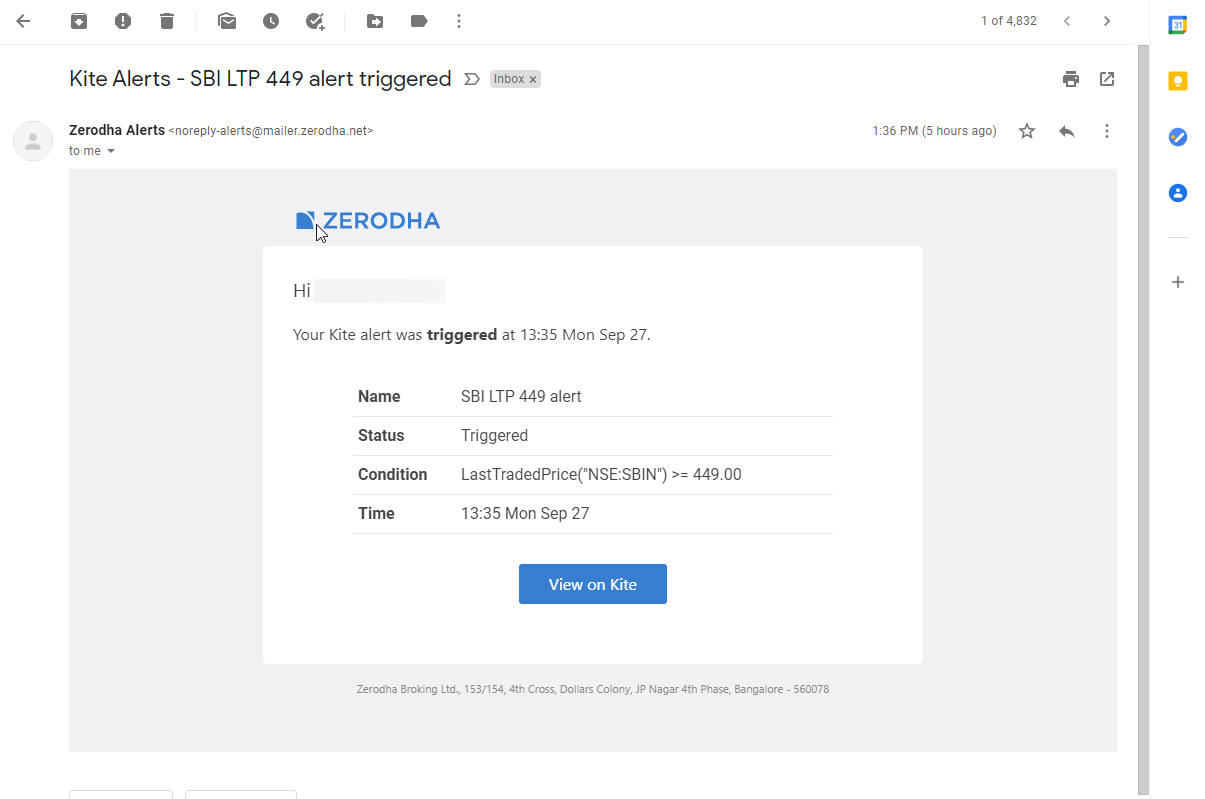Screen dimensions: 1205x799
Task: Go back to the inbox list
Action: pos(23,21)
